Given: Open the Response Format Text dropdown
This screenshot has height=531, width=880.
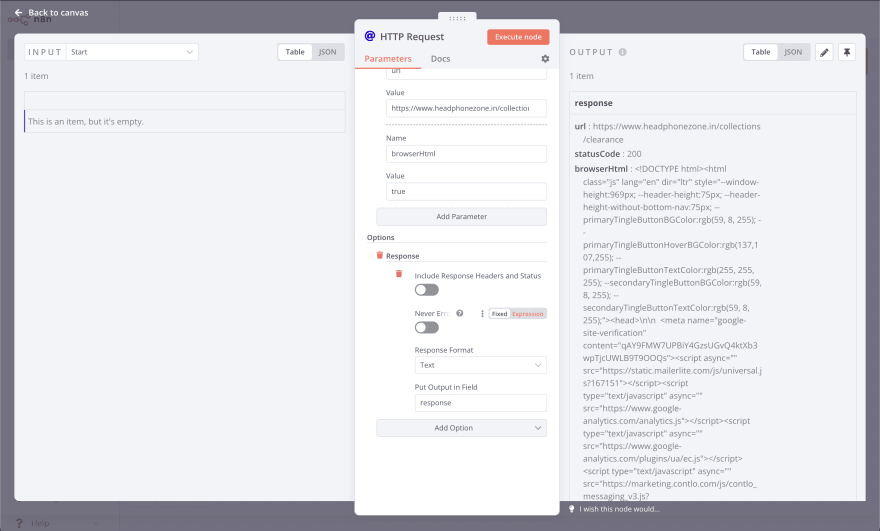Looking at the screenshot, I should point(480,365).
